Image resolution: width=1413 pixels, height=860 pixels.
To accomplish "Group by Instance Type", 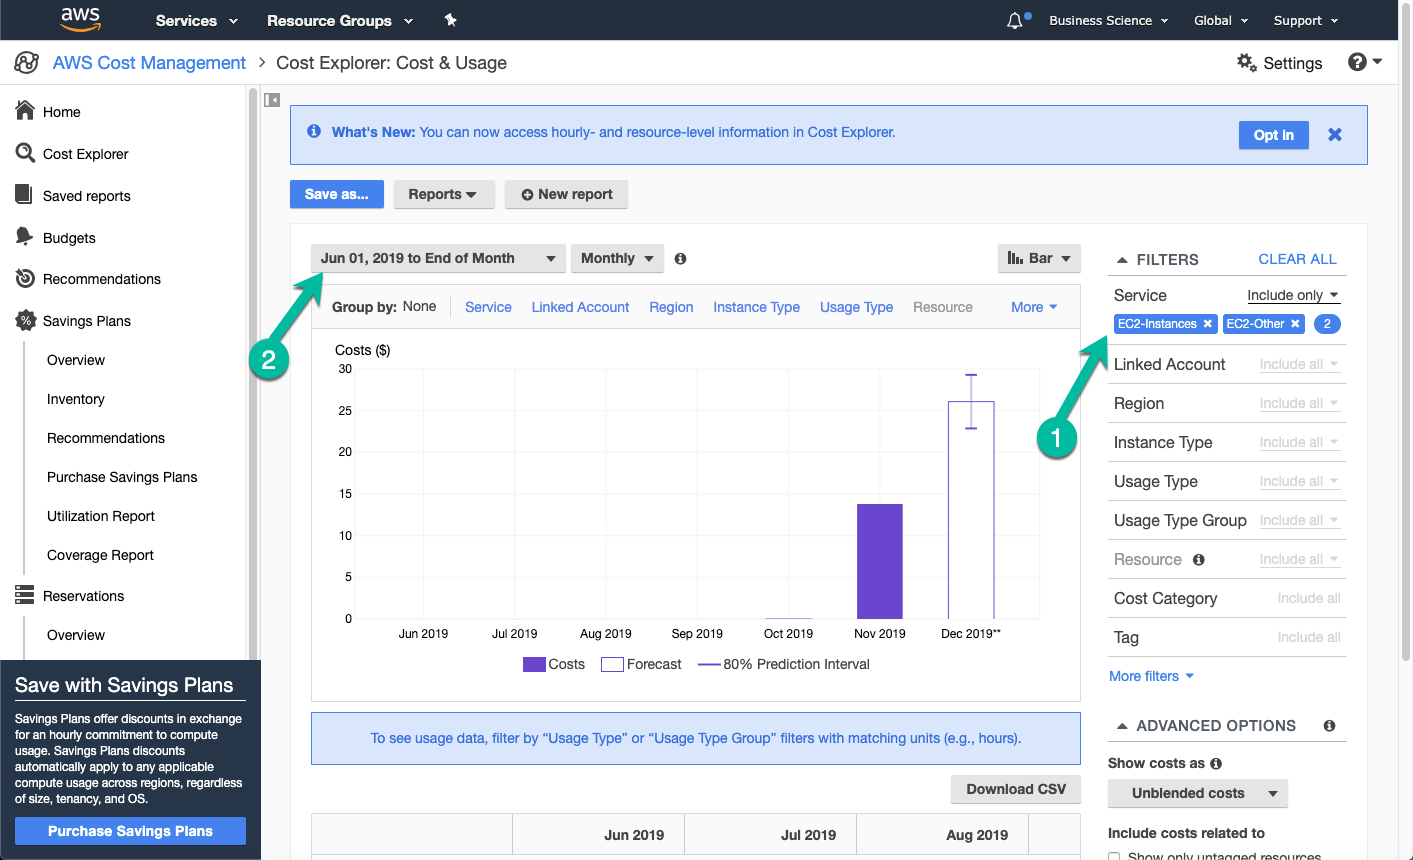I will click(756, 307).
